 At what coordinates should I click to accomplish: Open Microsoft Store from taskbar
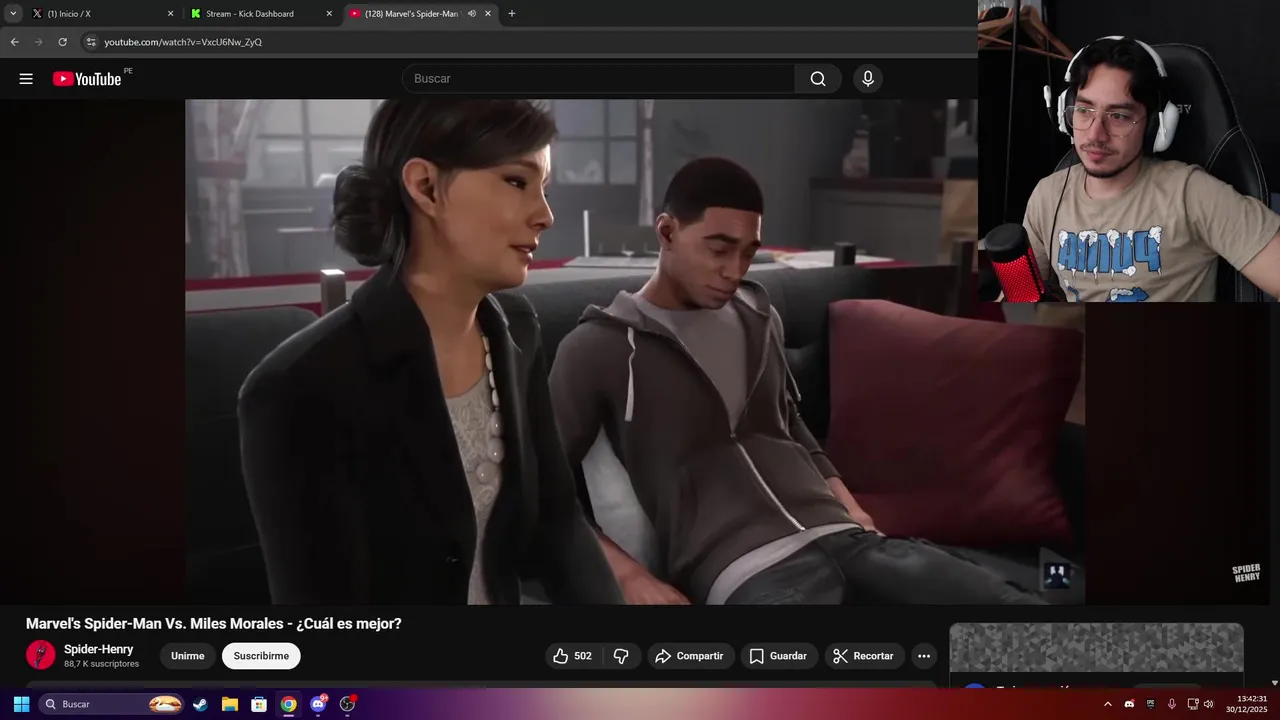click(x=259, y=704)
